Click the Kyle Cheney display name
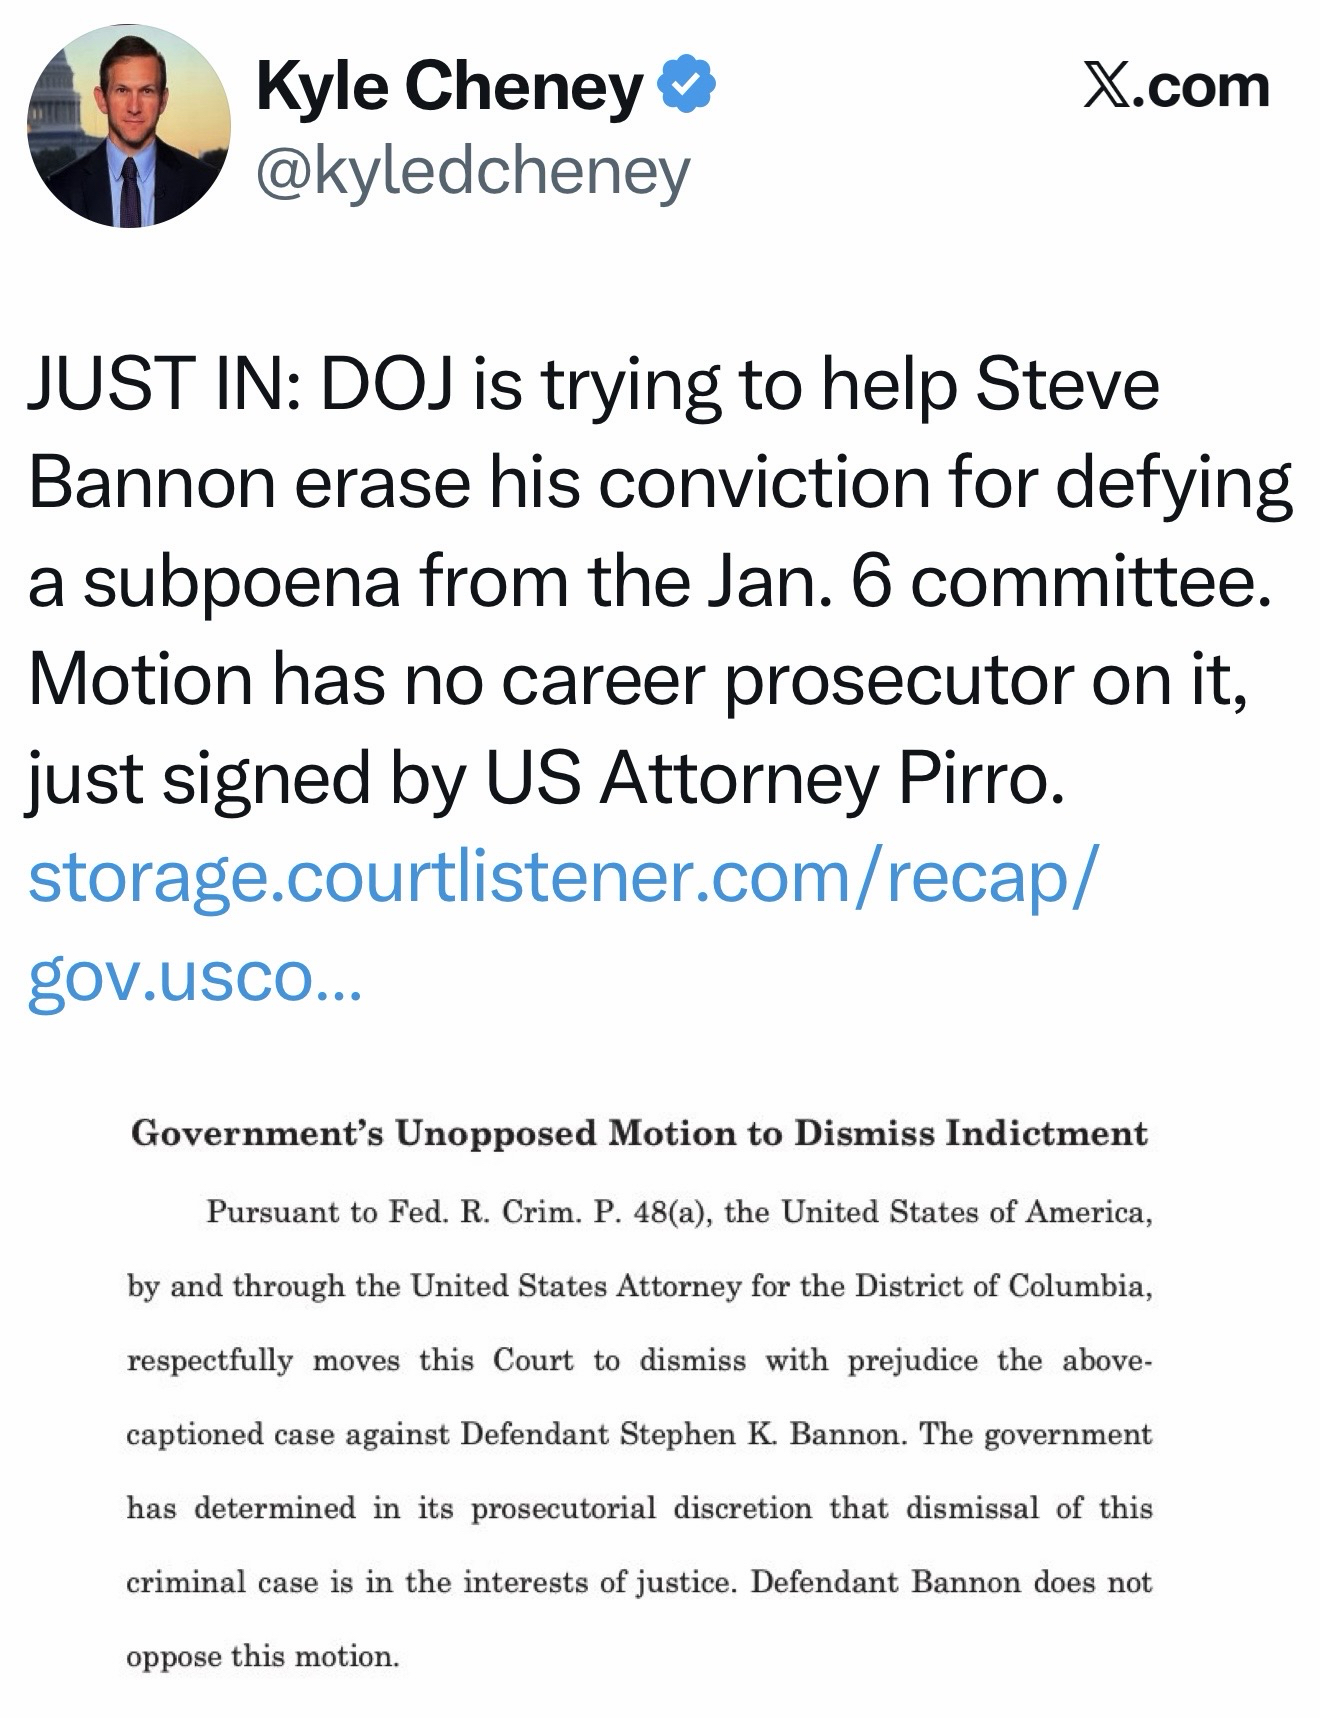Viewport: 1320px width, 1718px height. point(449,87)
